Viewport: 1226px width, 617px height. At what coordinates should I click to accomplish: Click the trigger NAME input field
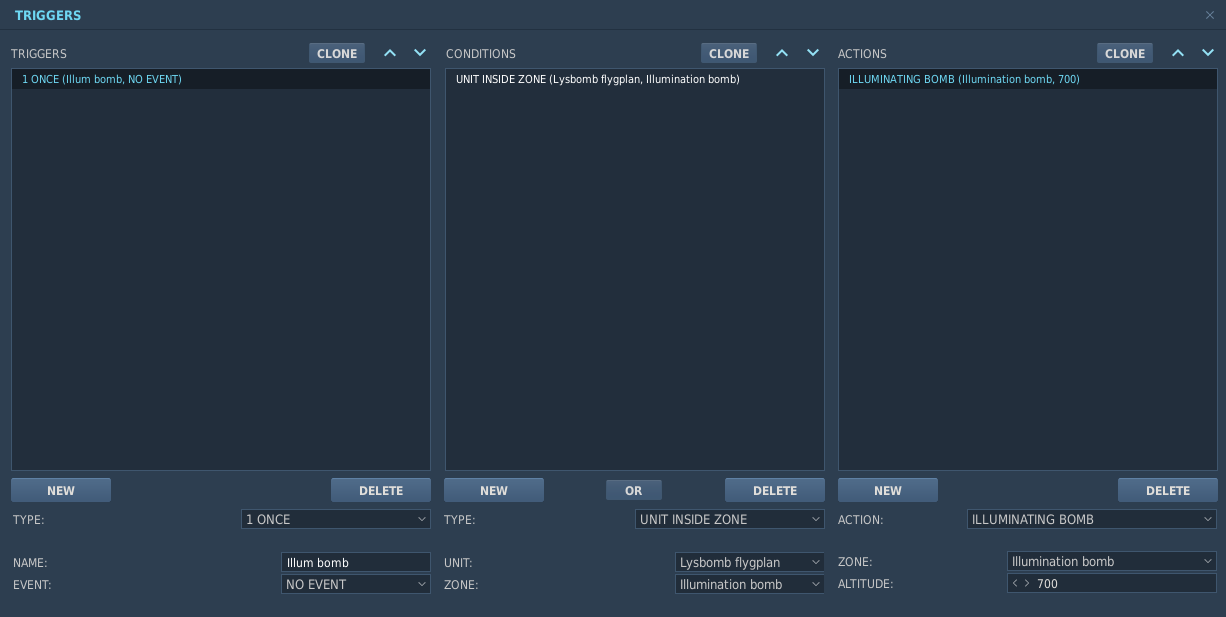click(x=356, y=562)
